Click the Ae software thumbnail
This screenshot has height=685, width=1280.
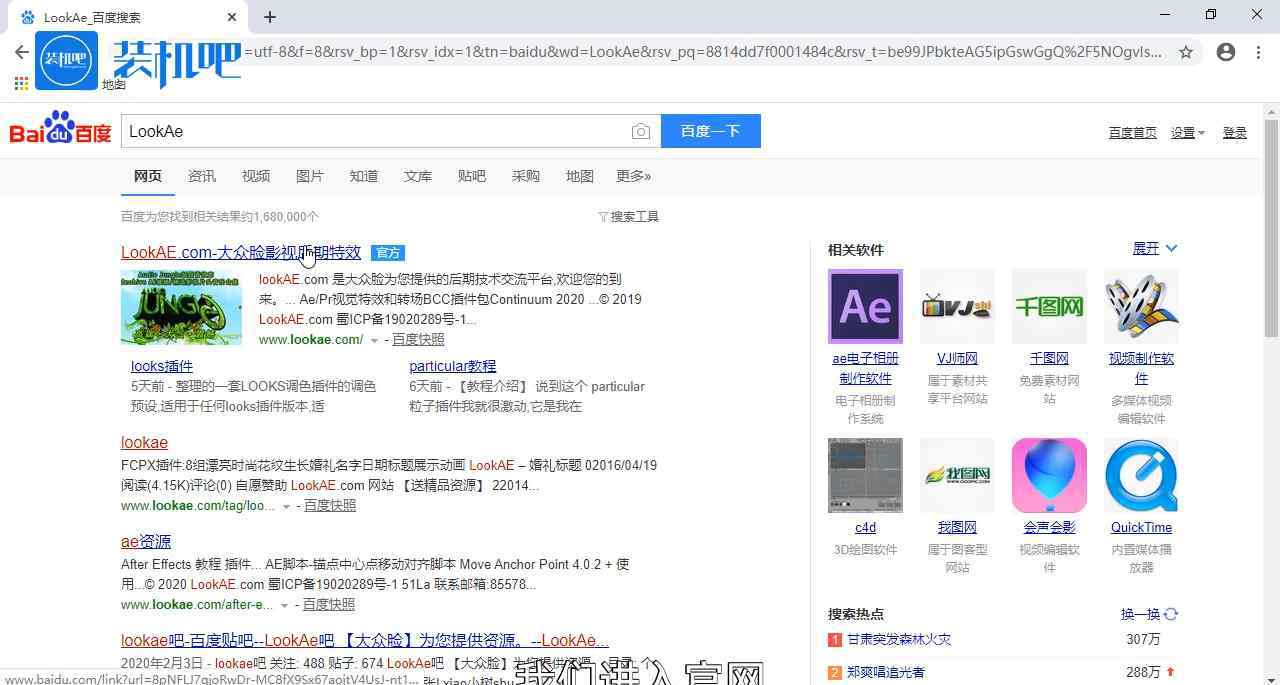(865, 306)
